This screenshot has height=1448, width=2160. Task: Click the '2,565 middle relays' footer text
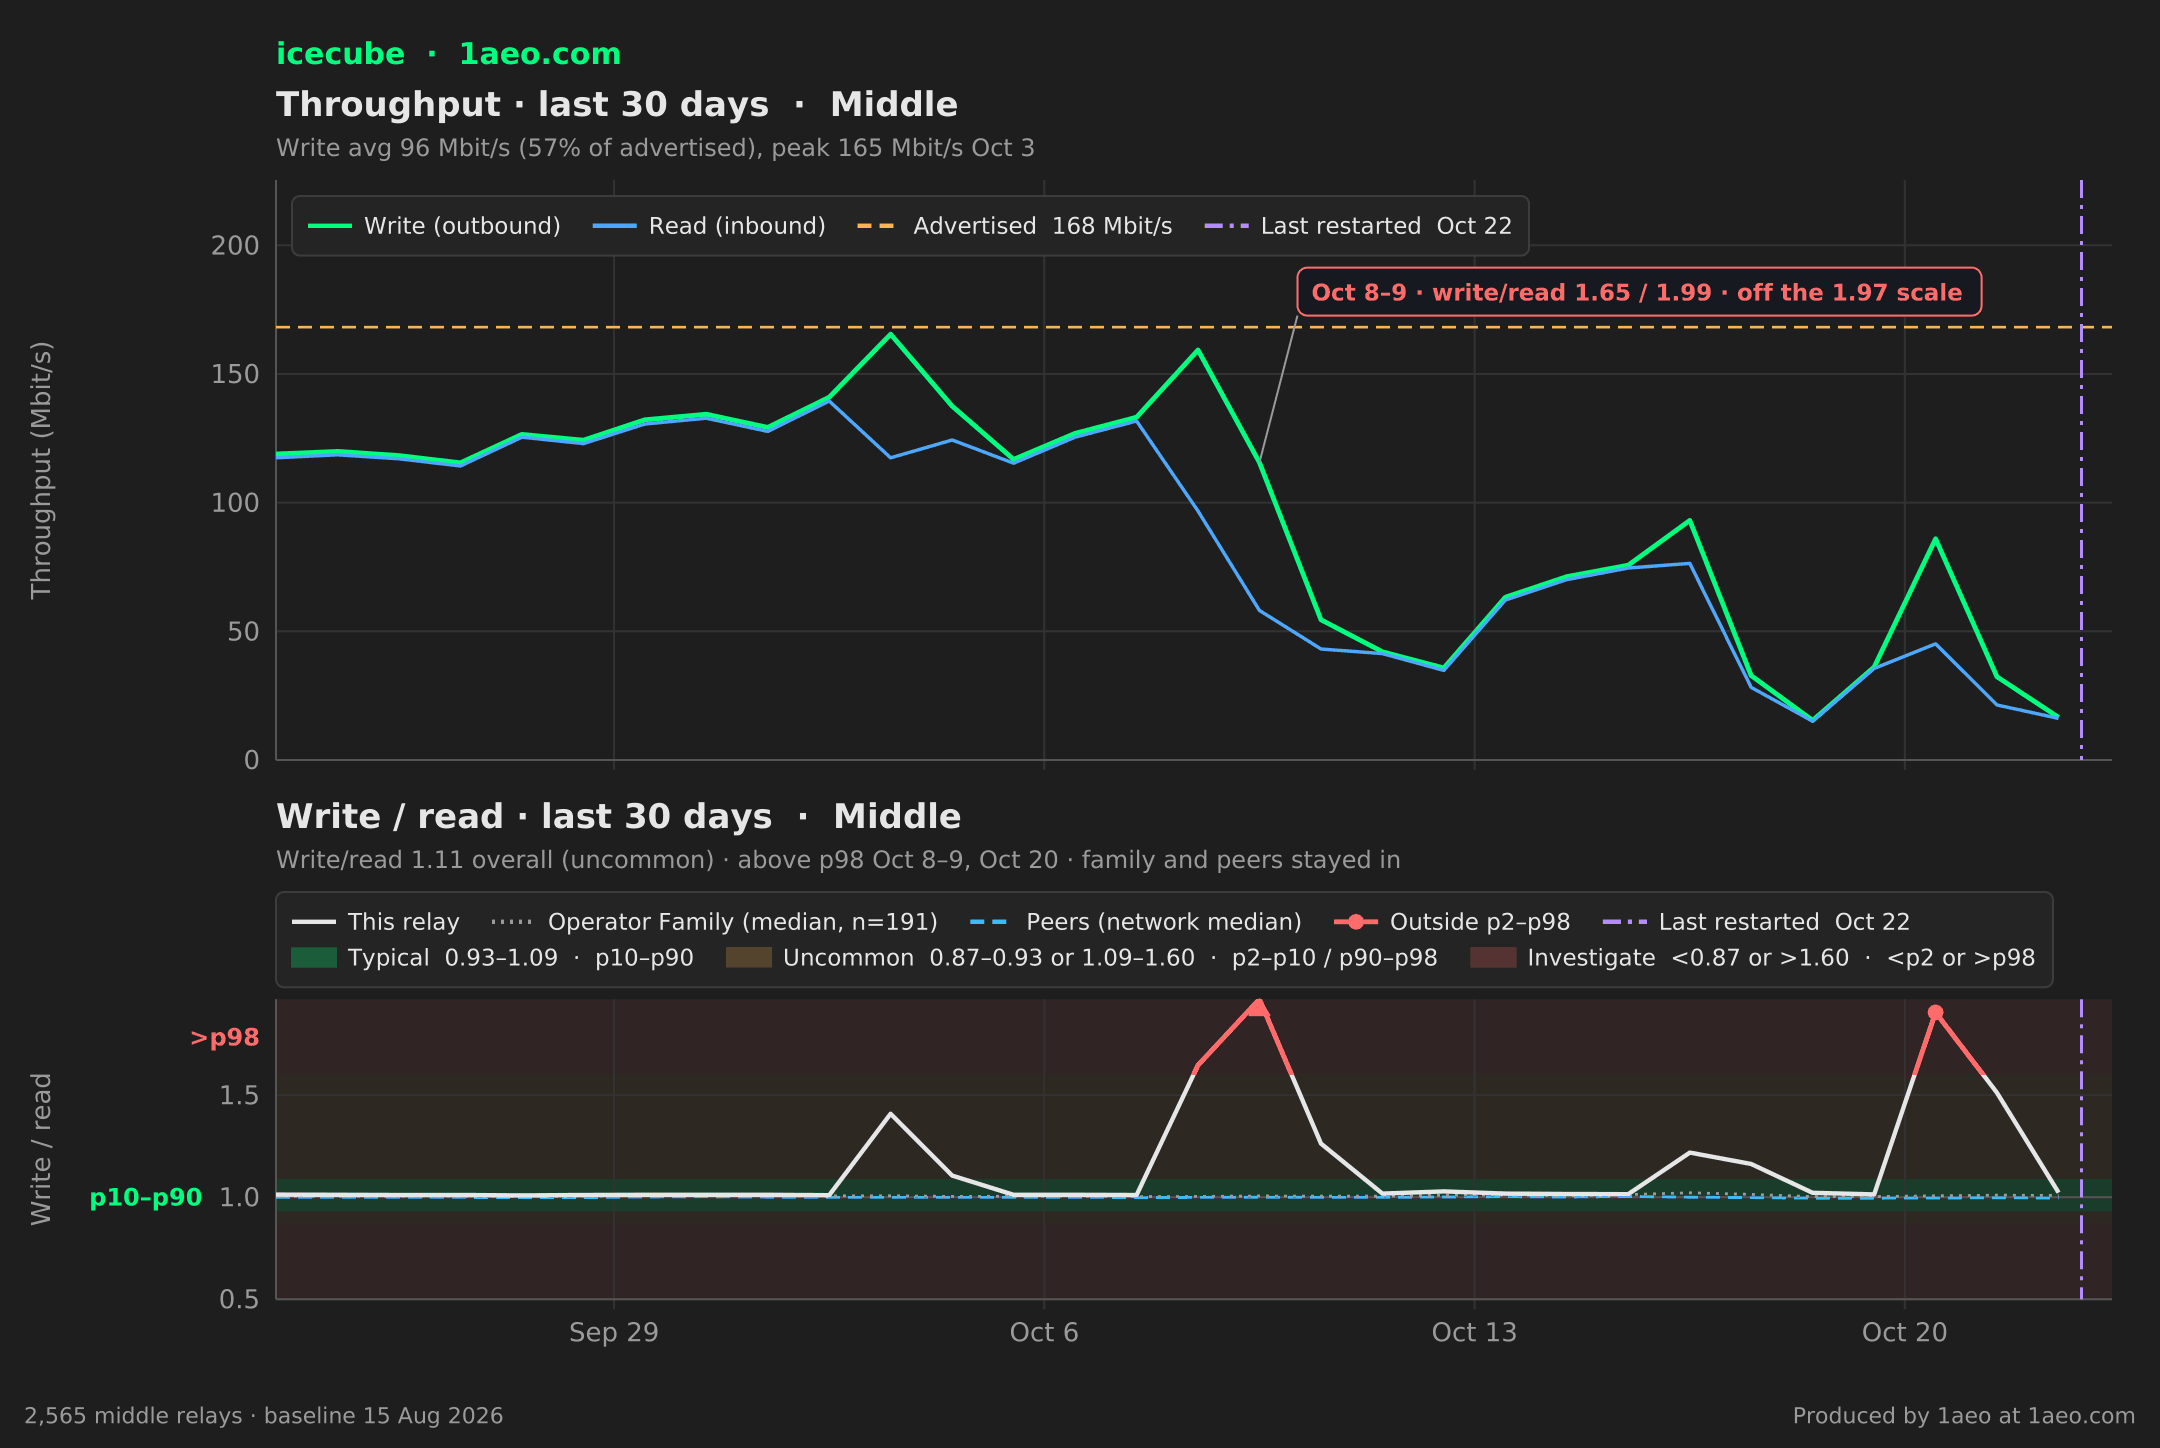tap(263, 1416)
